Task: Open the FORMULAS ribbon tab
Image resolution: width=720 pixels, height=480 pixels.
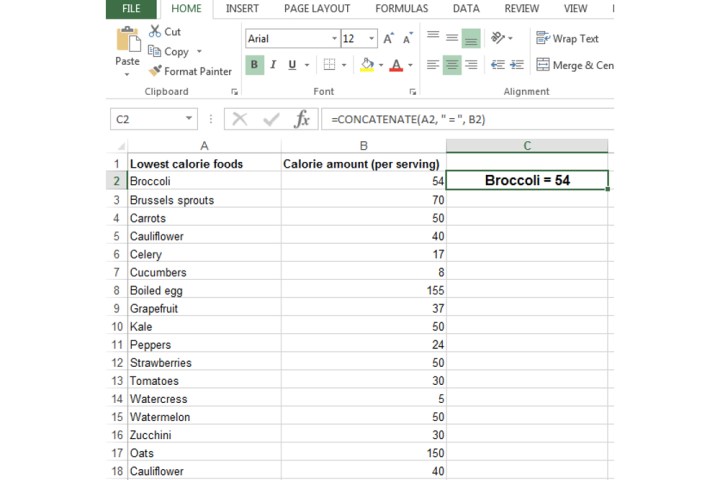Action: click(x=401, y=9)
